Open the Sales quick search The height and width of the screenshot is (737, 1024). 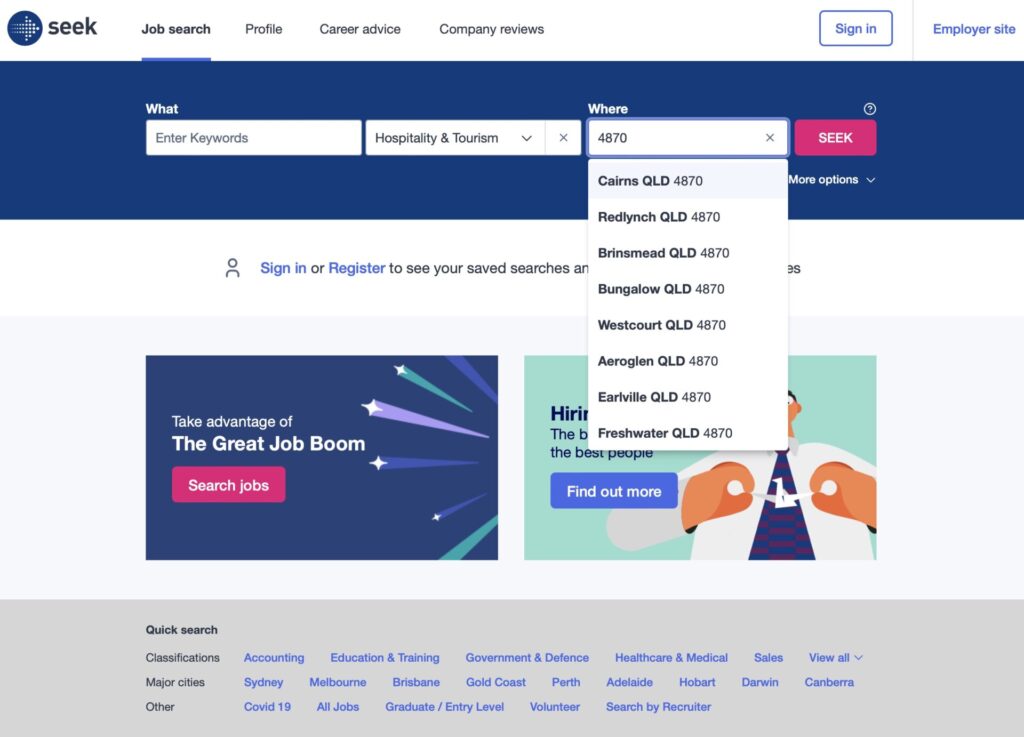point(768,657)
